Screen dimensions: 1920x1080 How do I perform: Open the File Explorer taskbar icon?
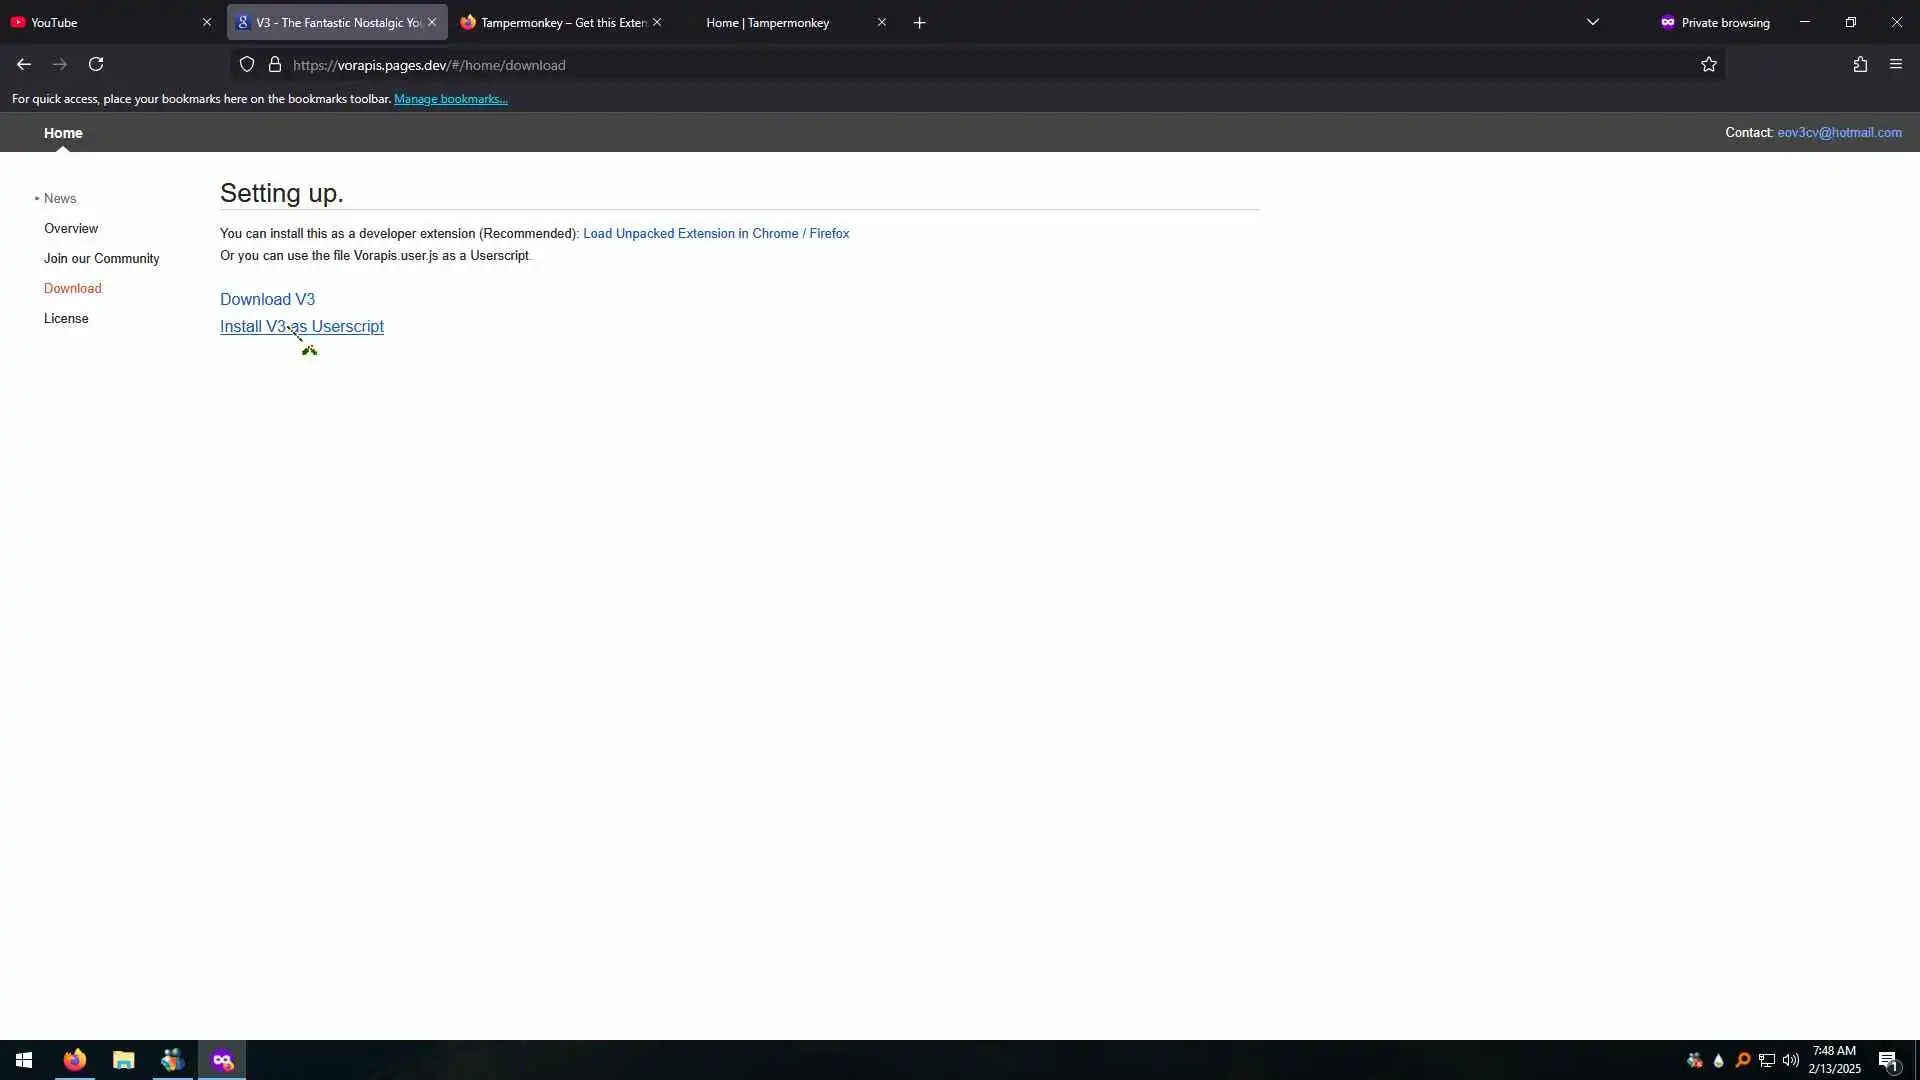click(123, 1060)
